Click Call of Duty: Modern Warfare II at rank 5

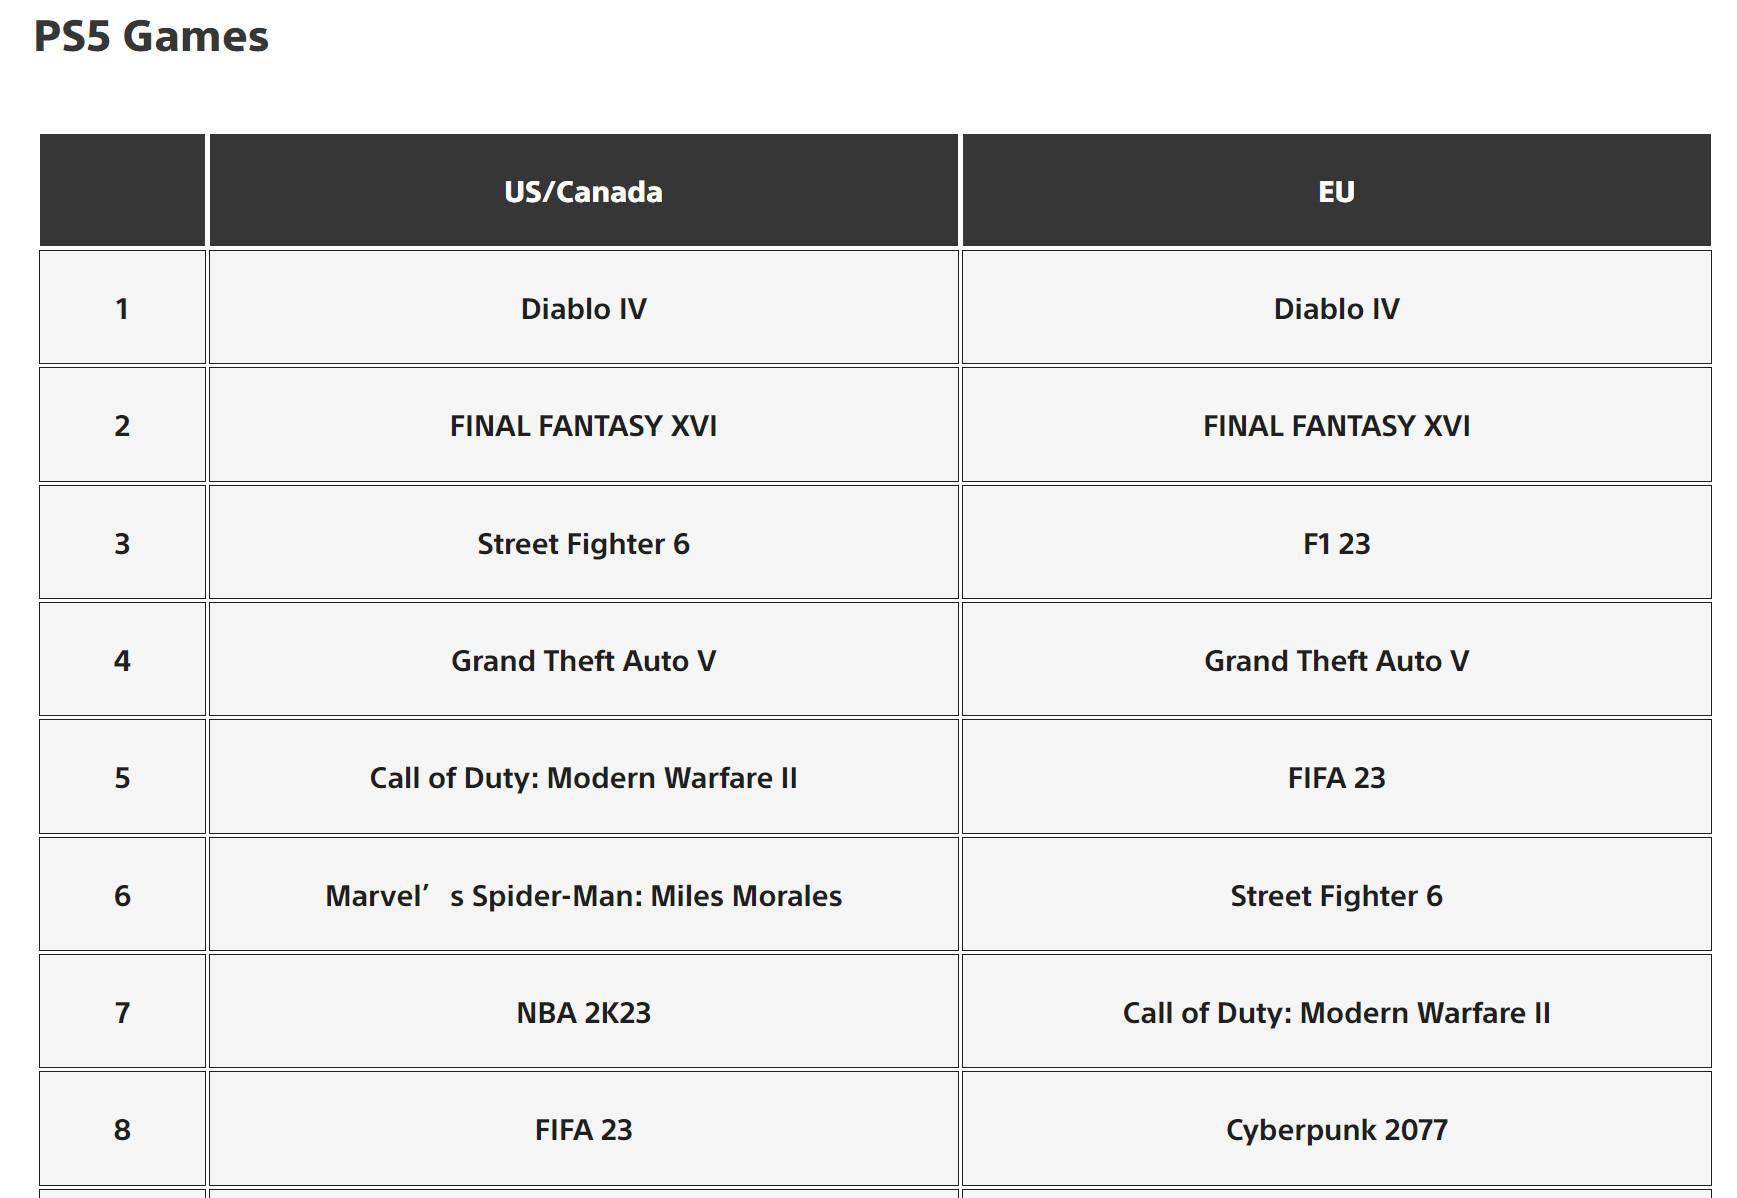pos(583,777)
